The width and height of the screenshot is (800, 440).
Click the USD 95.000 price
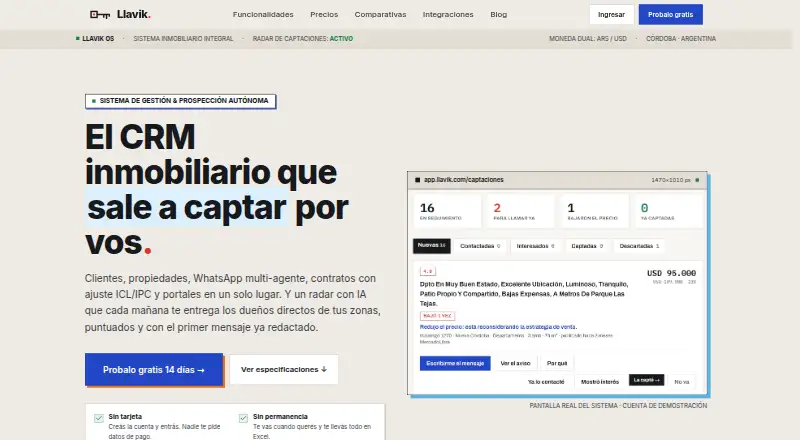click(x=671, y=273)
